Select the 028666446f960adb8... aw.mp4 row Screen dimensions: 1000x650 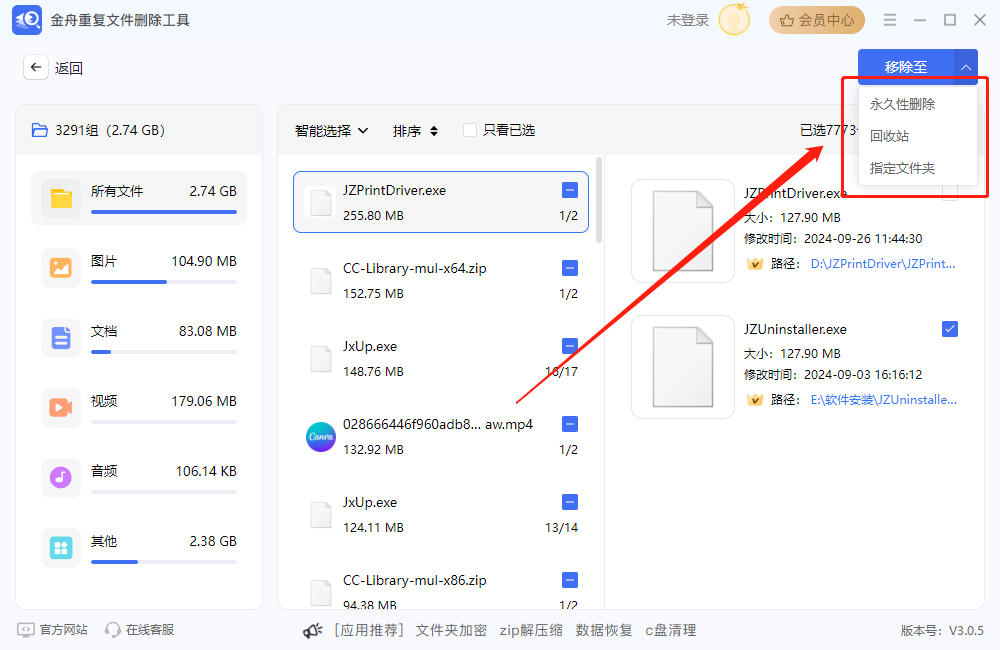click(441, 437)
